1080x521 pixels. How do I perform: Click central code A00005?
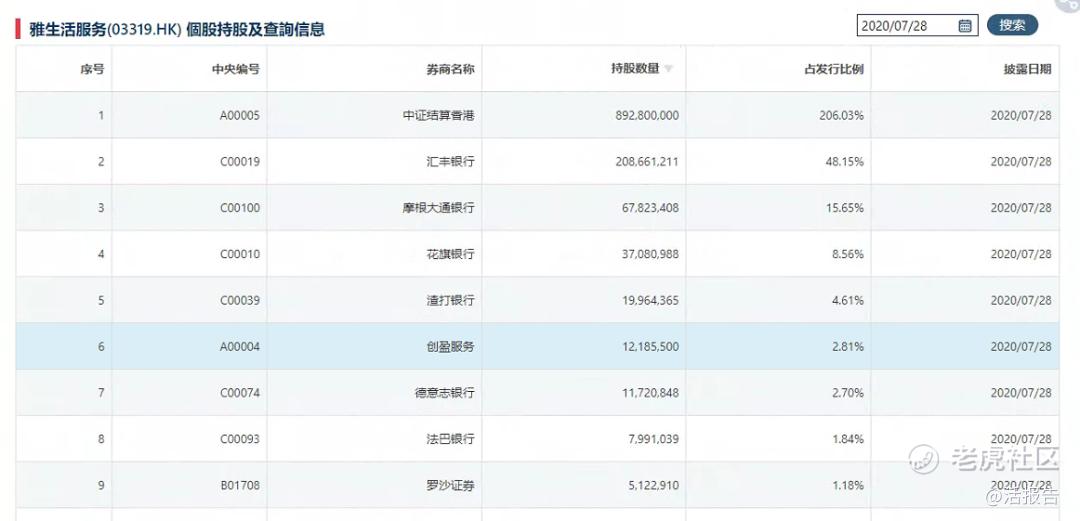(240, 115)
